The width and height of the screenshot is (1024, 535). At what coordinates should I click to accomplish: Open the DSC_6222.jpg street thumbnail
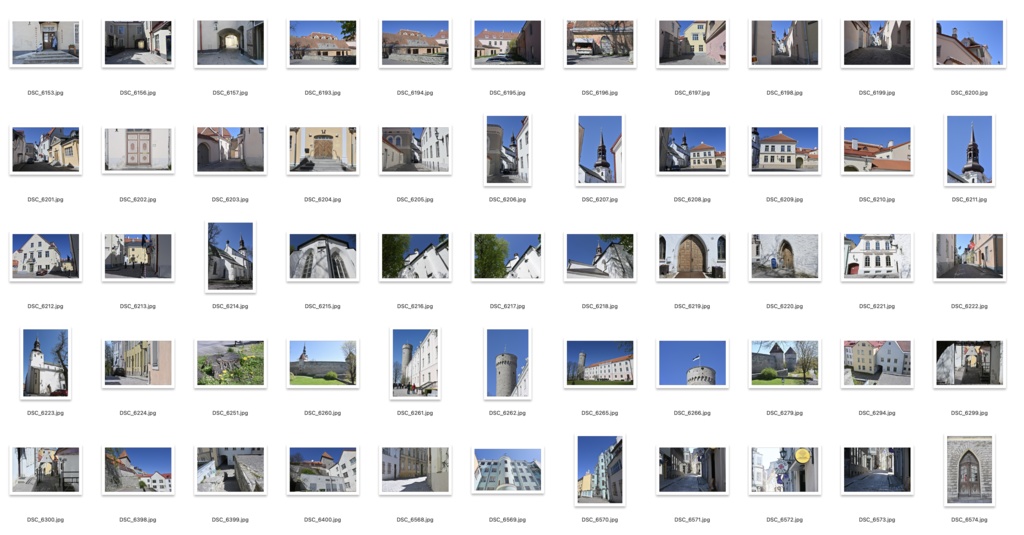[x=969, y=257]
